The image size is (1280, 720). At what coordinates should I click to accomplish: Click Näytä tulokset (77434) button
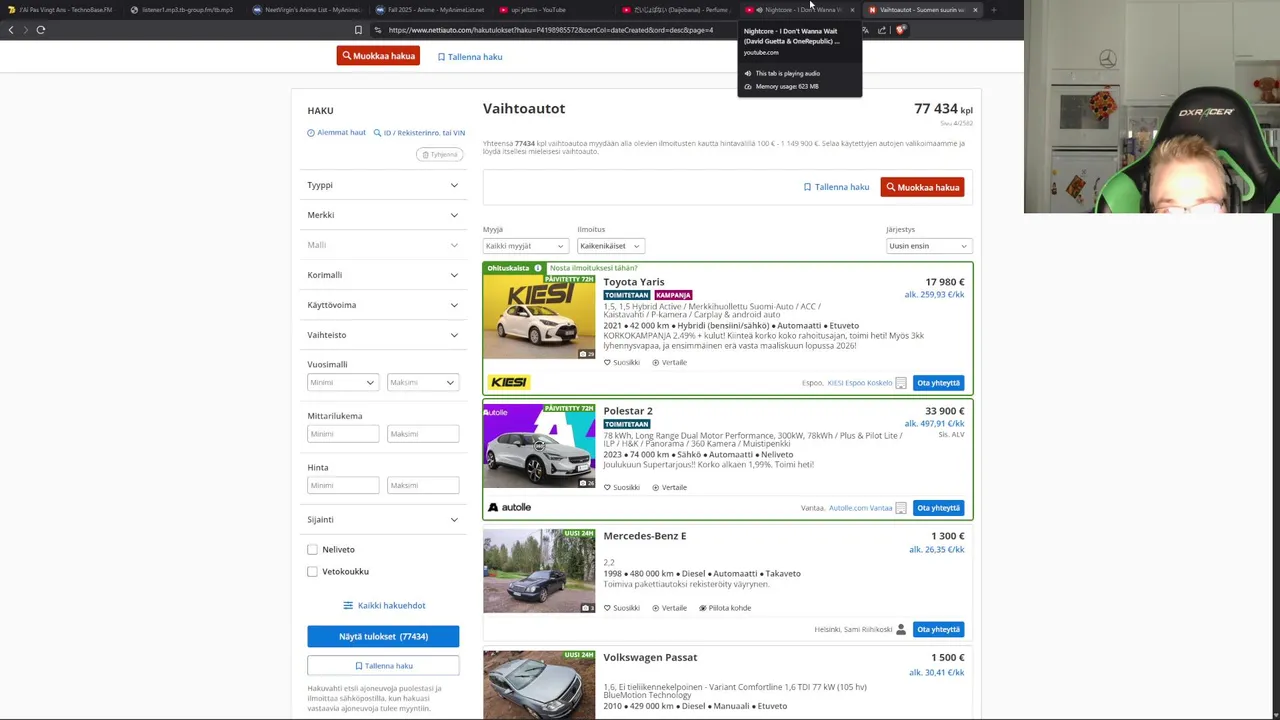[383, 636]
